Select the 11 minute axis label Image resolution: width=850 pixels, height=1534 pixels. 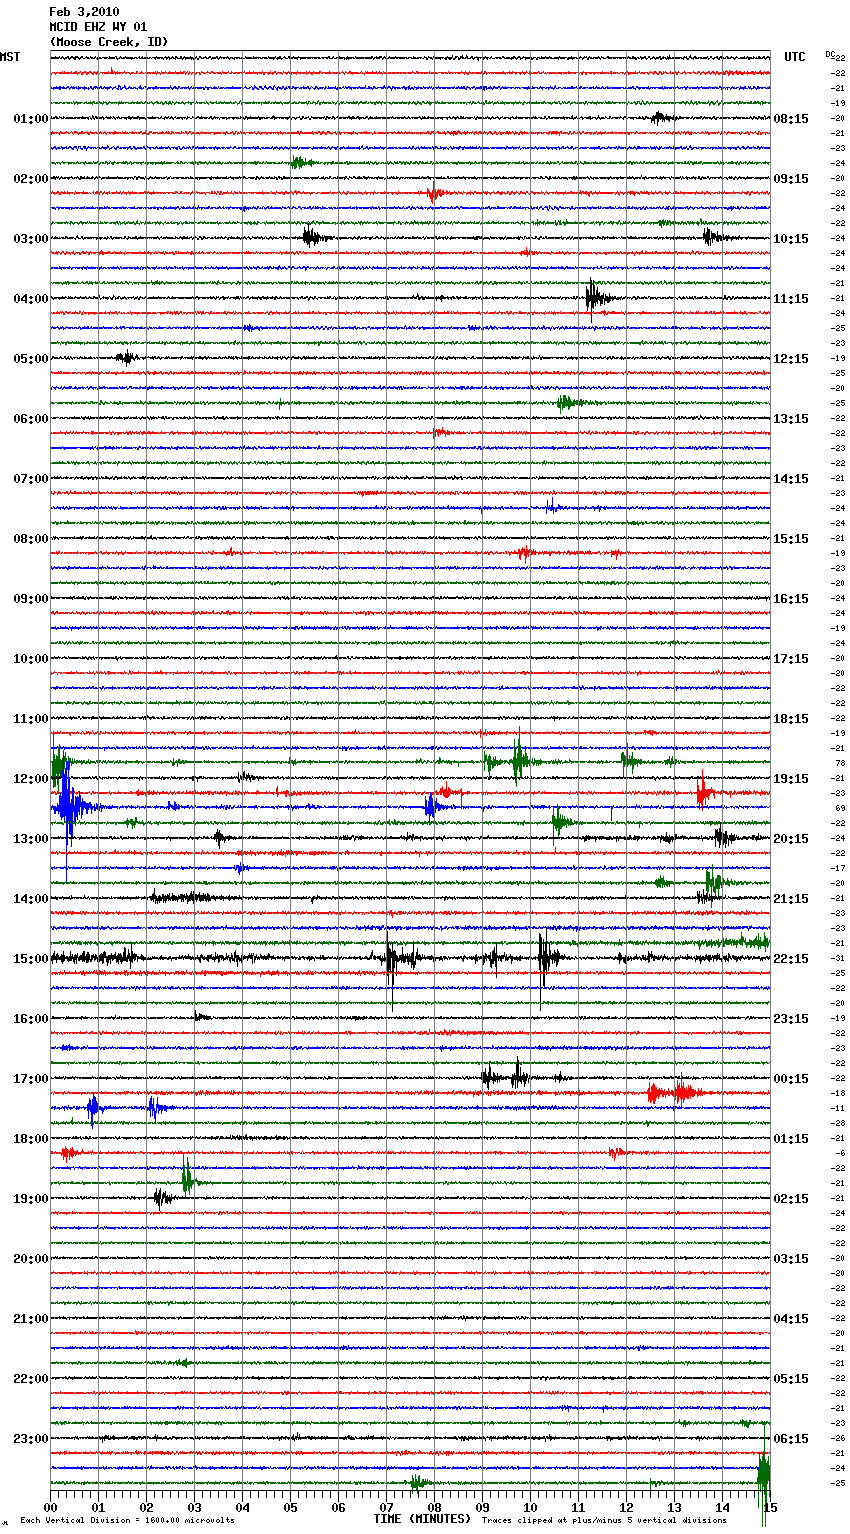tap(578, 1507)
